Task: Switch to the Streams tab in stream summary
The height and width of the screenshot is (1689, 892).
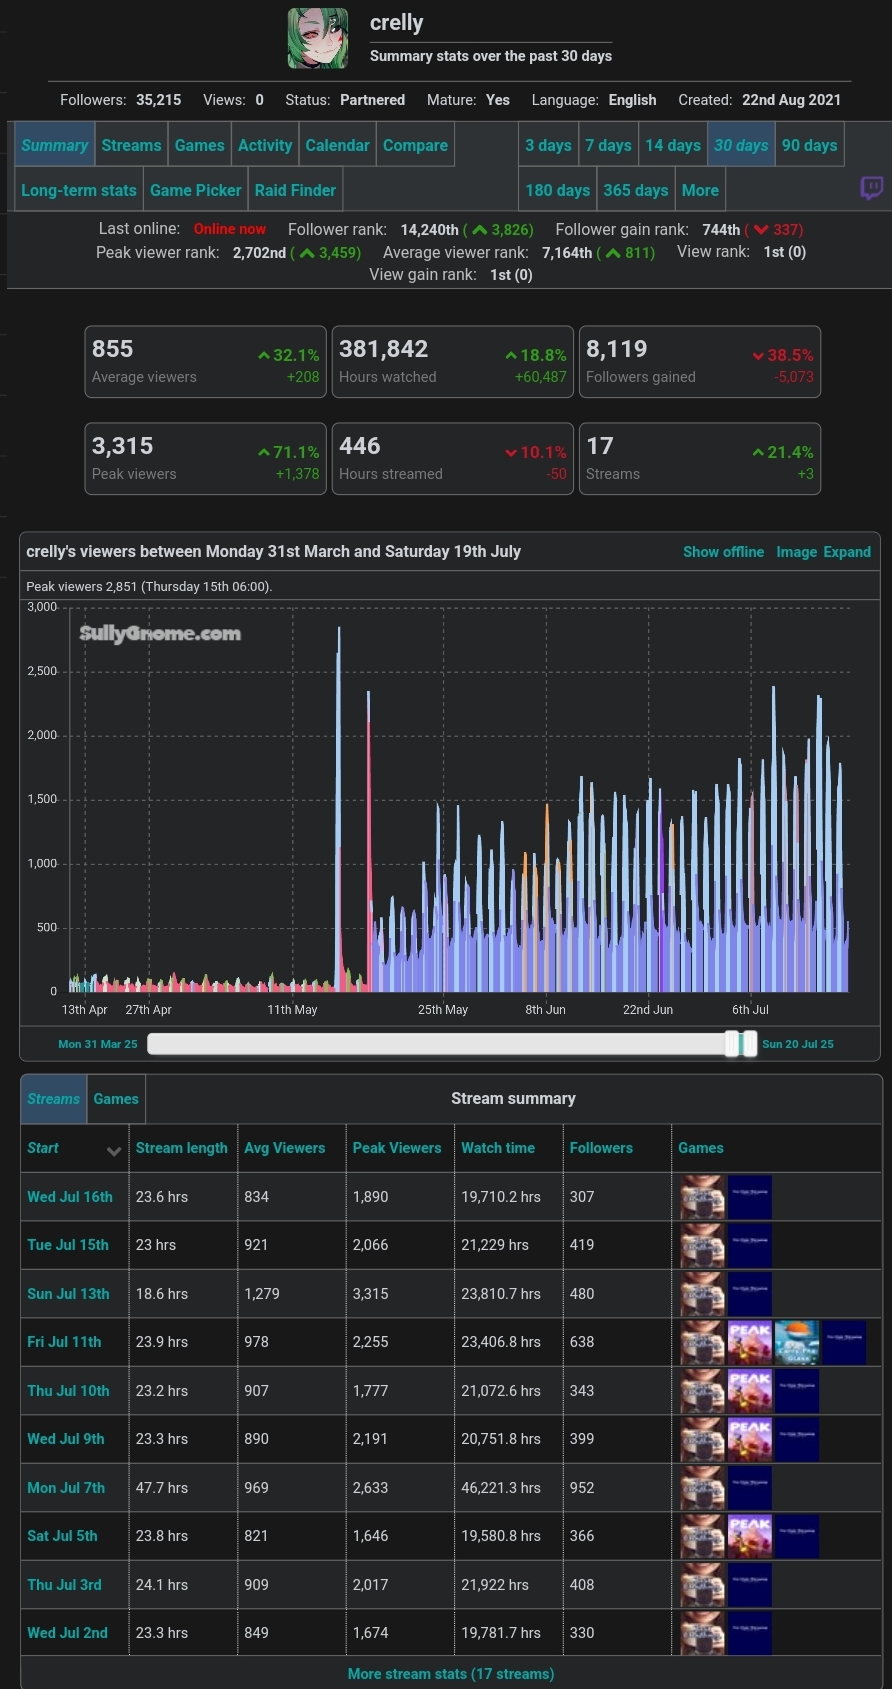Action: 54,1099
